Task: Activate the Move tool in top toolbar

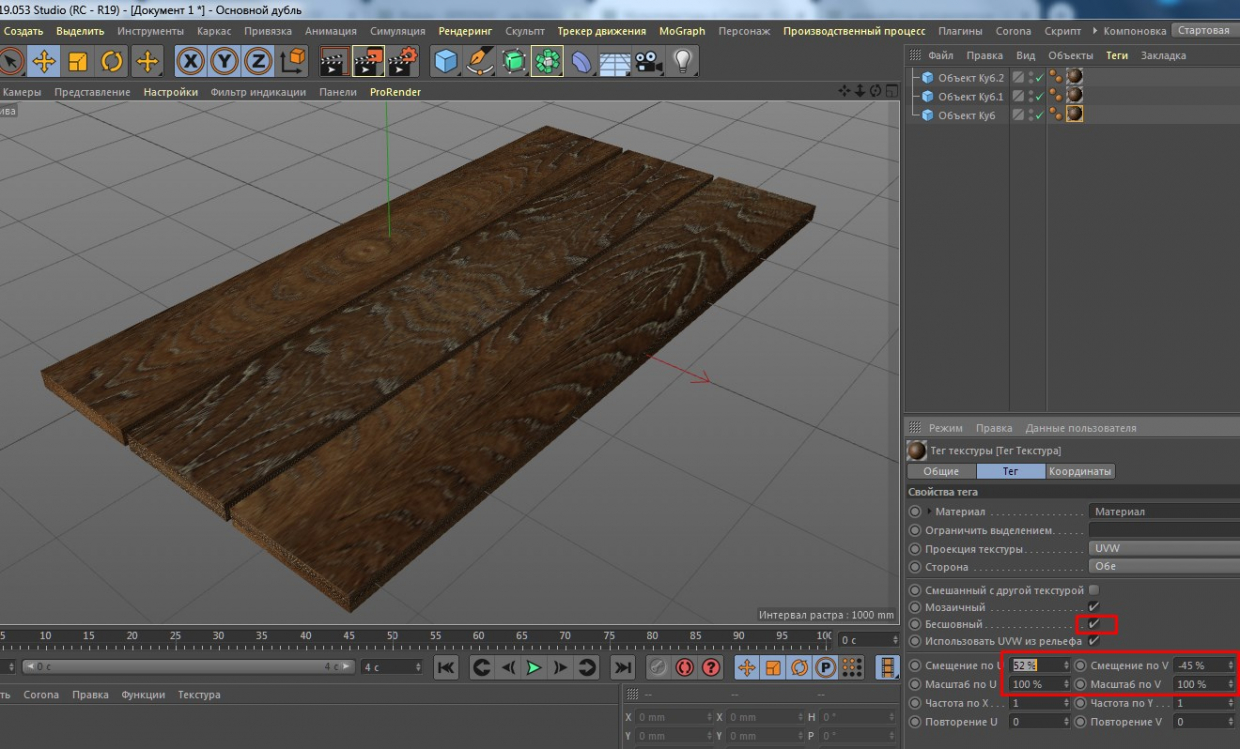Action: tap(44, 62)
